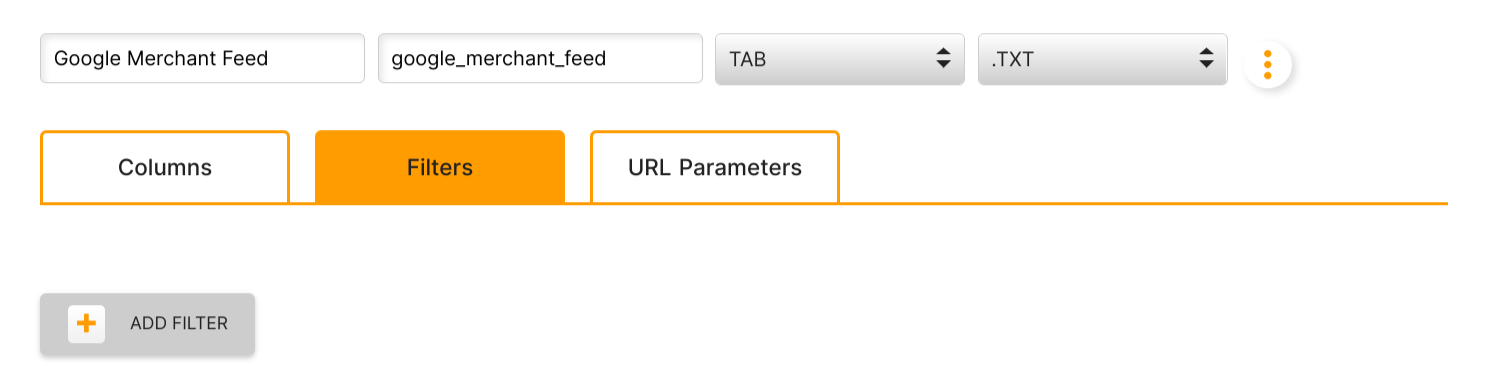Screen dimensions: 1485x381
Task: Open the URL Parameters tab
Action: click(715, 167)
